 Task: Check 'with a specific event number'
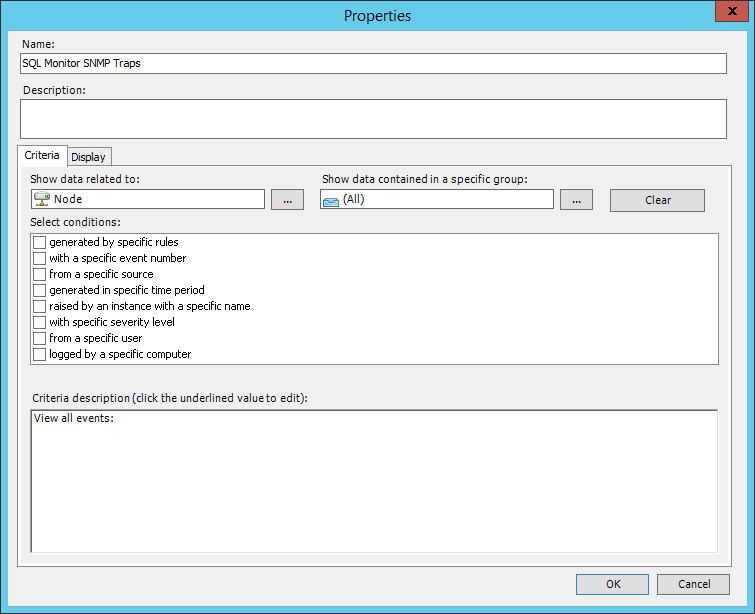(40, 258)
